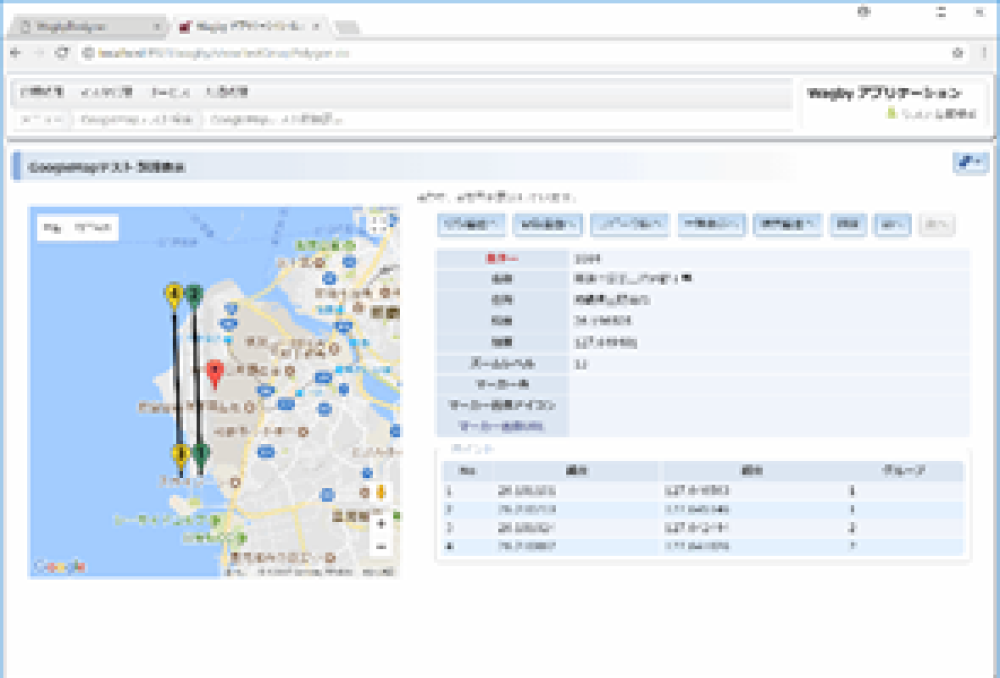Click the fifth button in the action button row

pyautogui.click(x=787, y=225)
